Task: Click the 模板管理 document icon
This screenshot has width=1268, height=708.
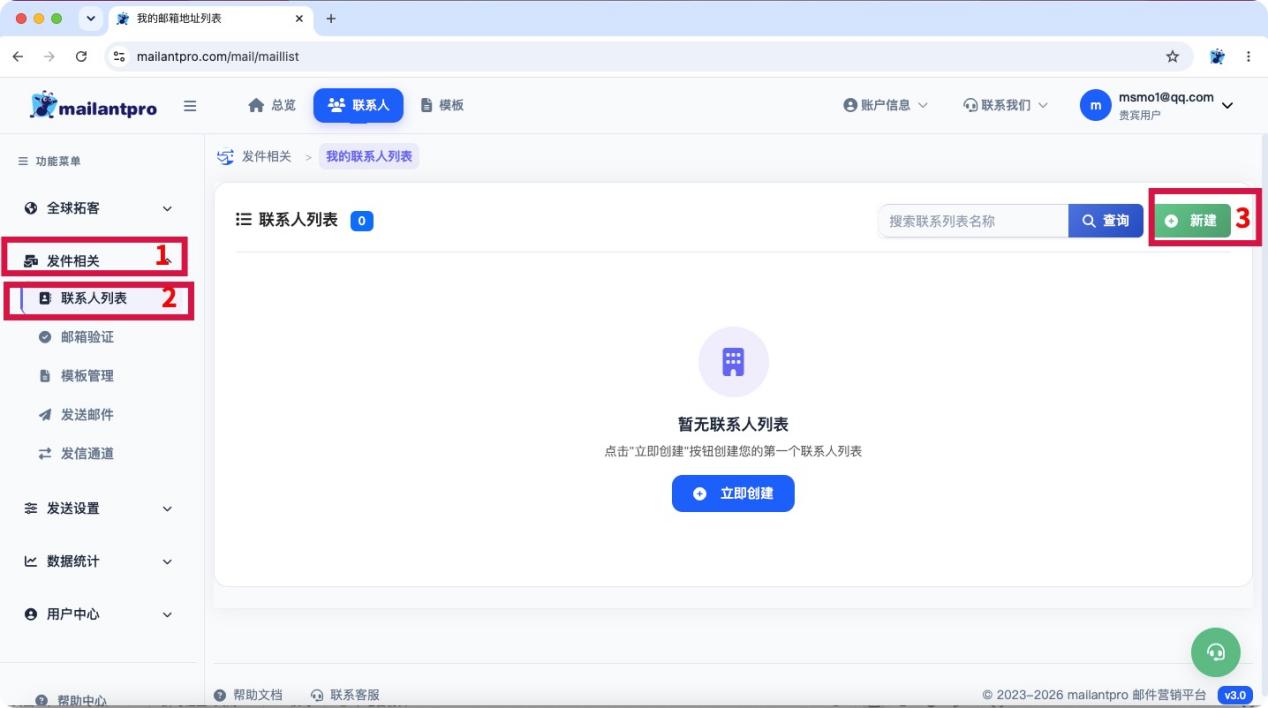Action: [x=45, y=376]
